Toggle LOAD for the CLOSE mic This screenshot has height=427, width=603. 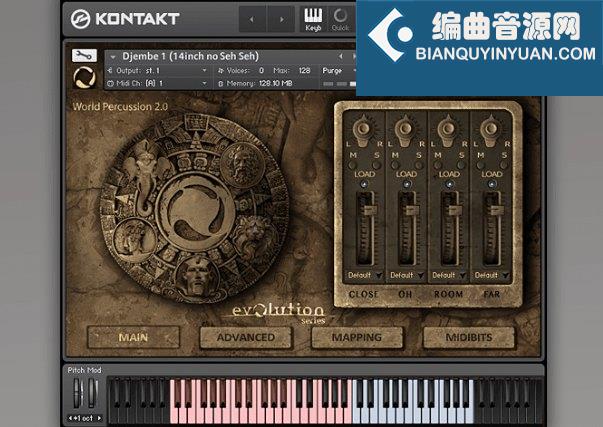click(x=364, y=184)
